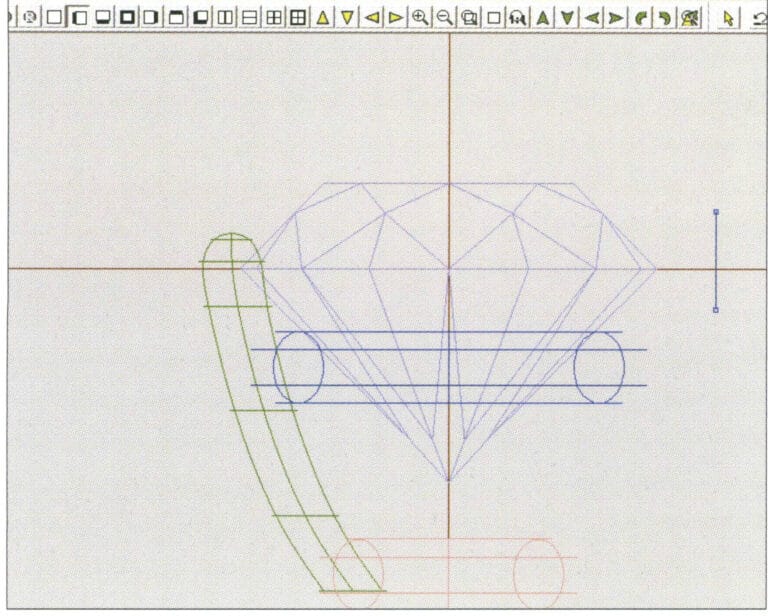Select the right-shaded square view icon
Image resolution: width=768 pixels, height=616 pixels.
pos(150,18)
